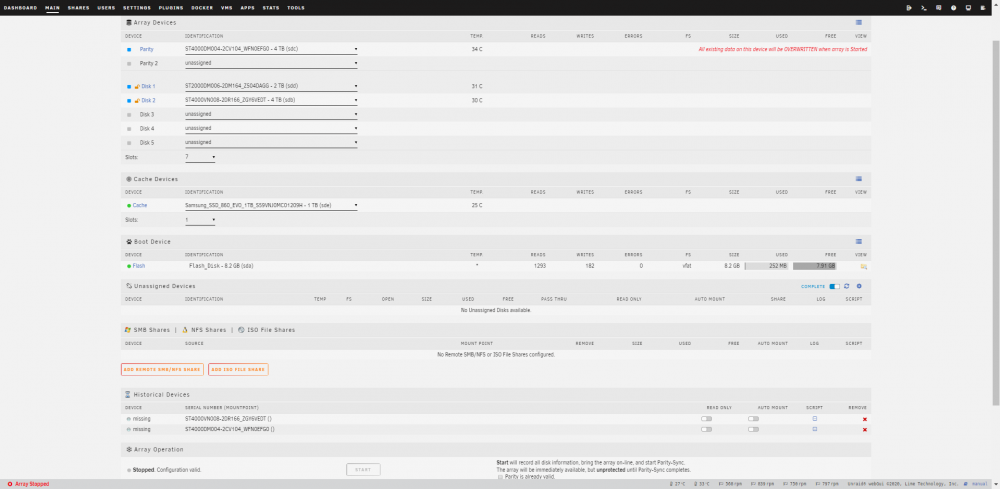The width and height of the screenshot is (1000, 489).
Task: Open the Cache device link
Action: click(x=140, y=205)
